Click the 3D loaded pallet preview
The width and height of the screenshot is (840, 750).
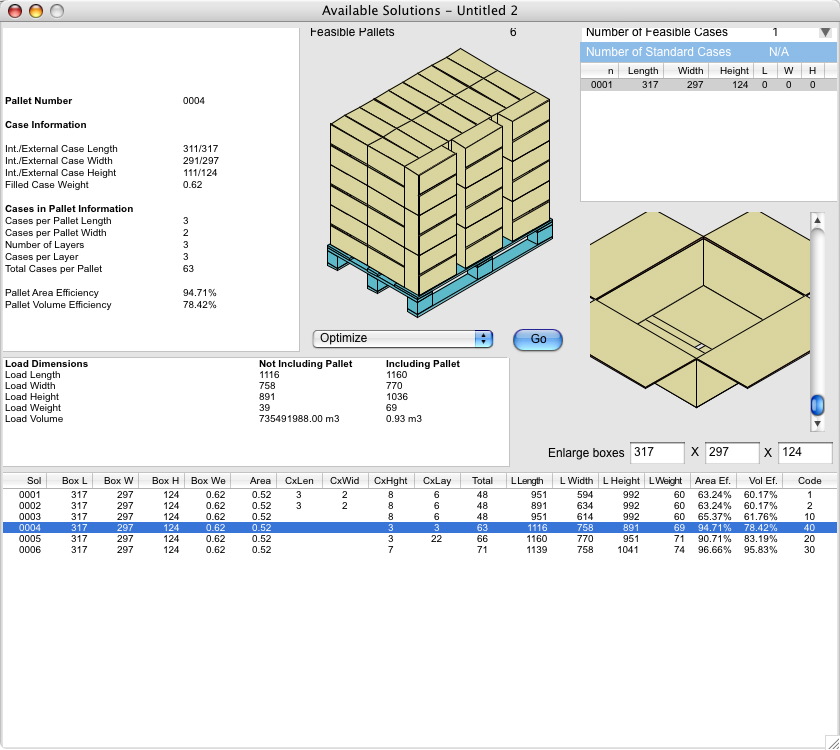[439, 182]
